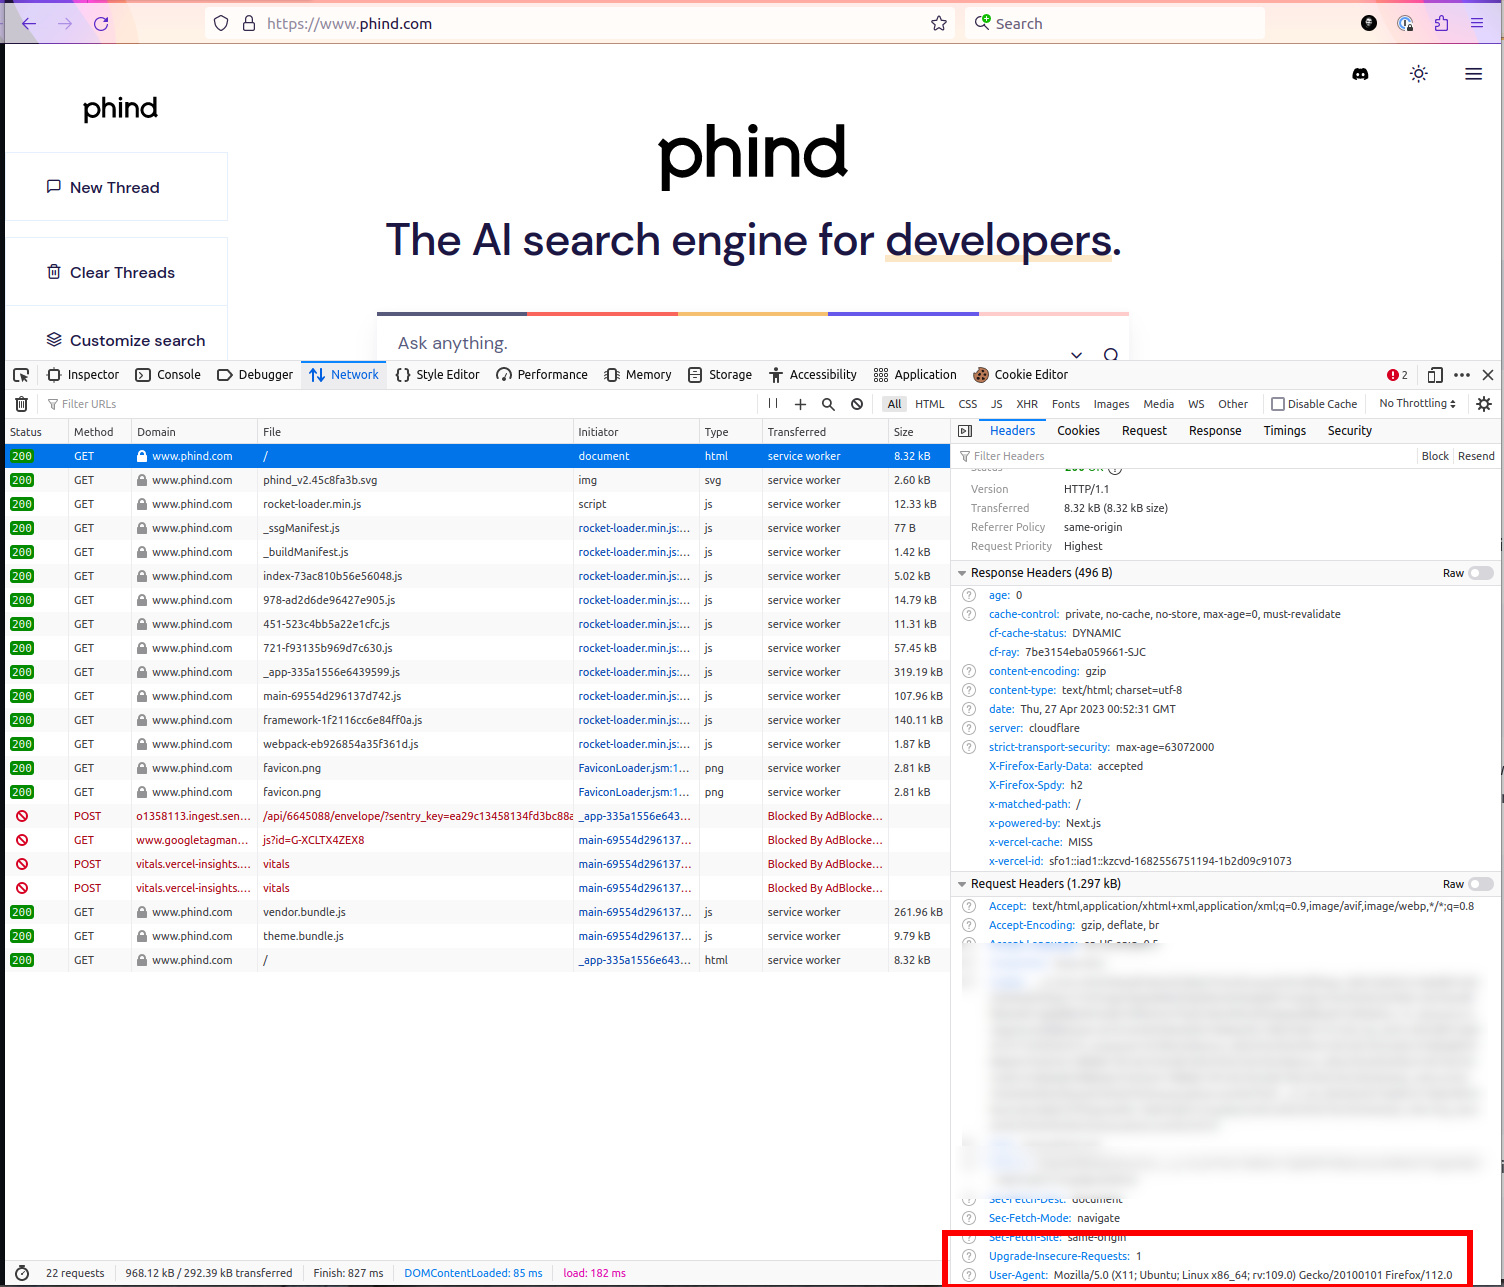Switch to Response details tab
The height and width of the screenshot is (1287, 1504).
1215,431
